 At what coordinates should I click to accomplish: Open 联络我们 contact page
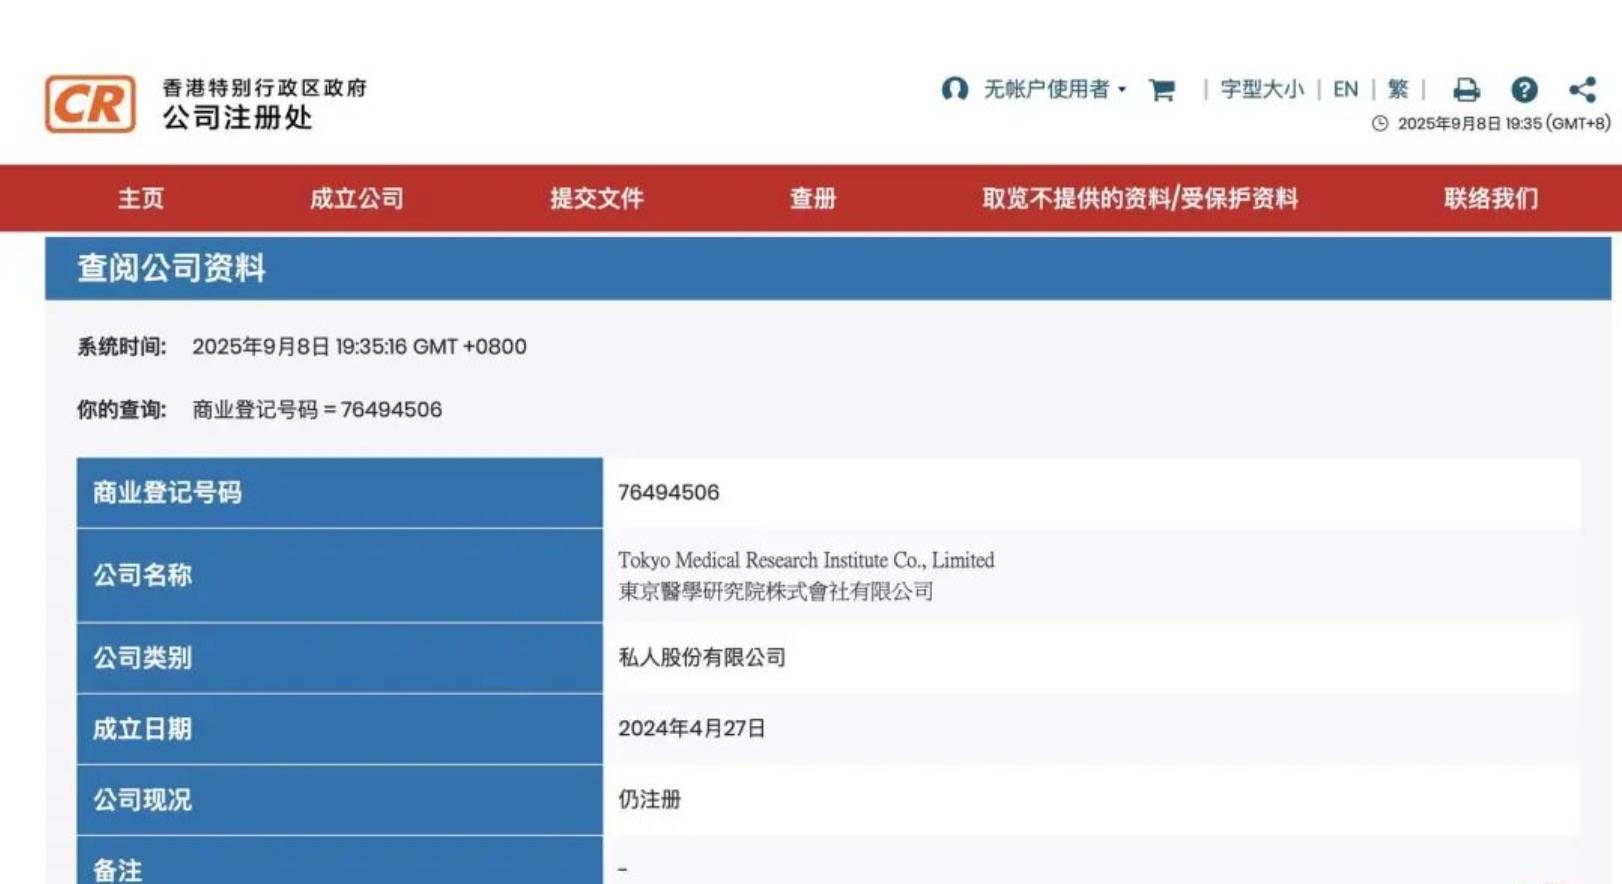tap(1491, 199)
